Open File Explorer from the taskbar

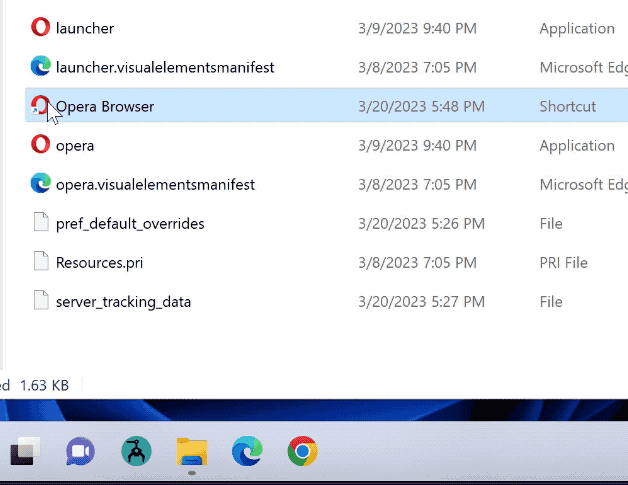click(192, 452)
